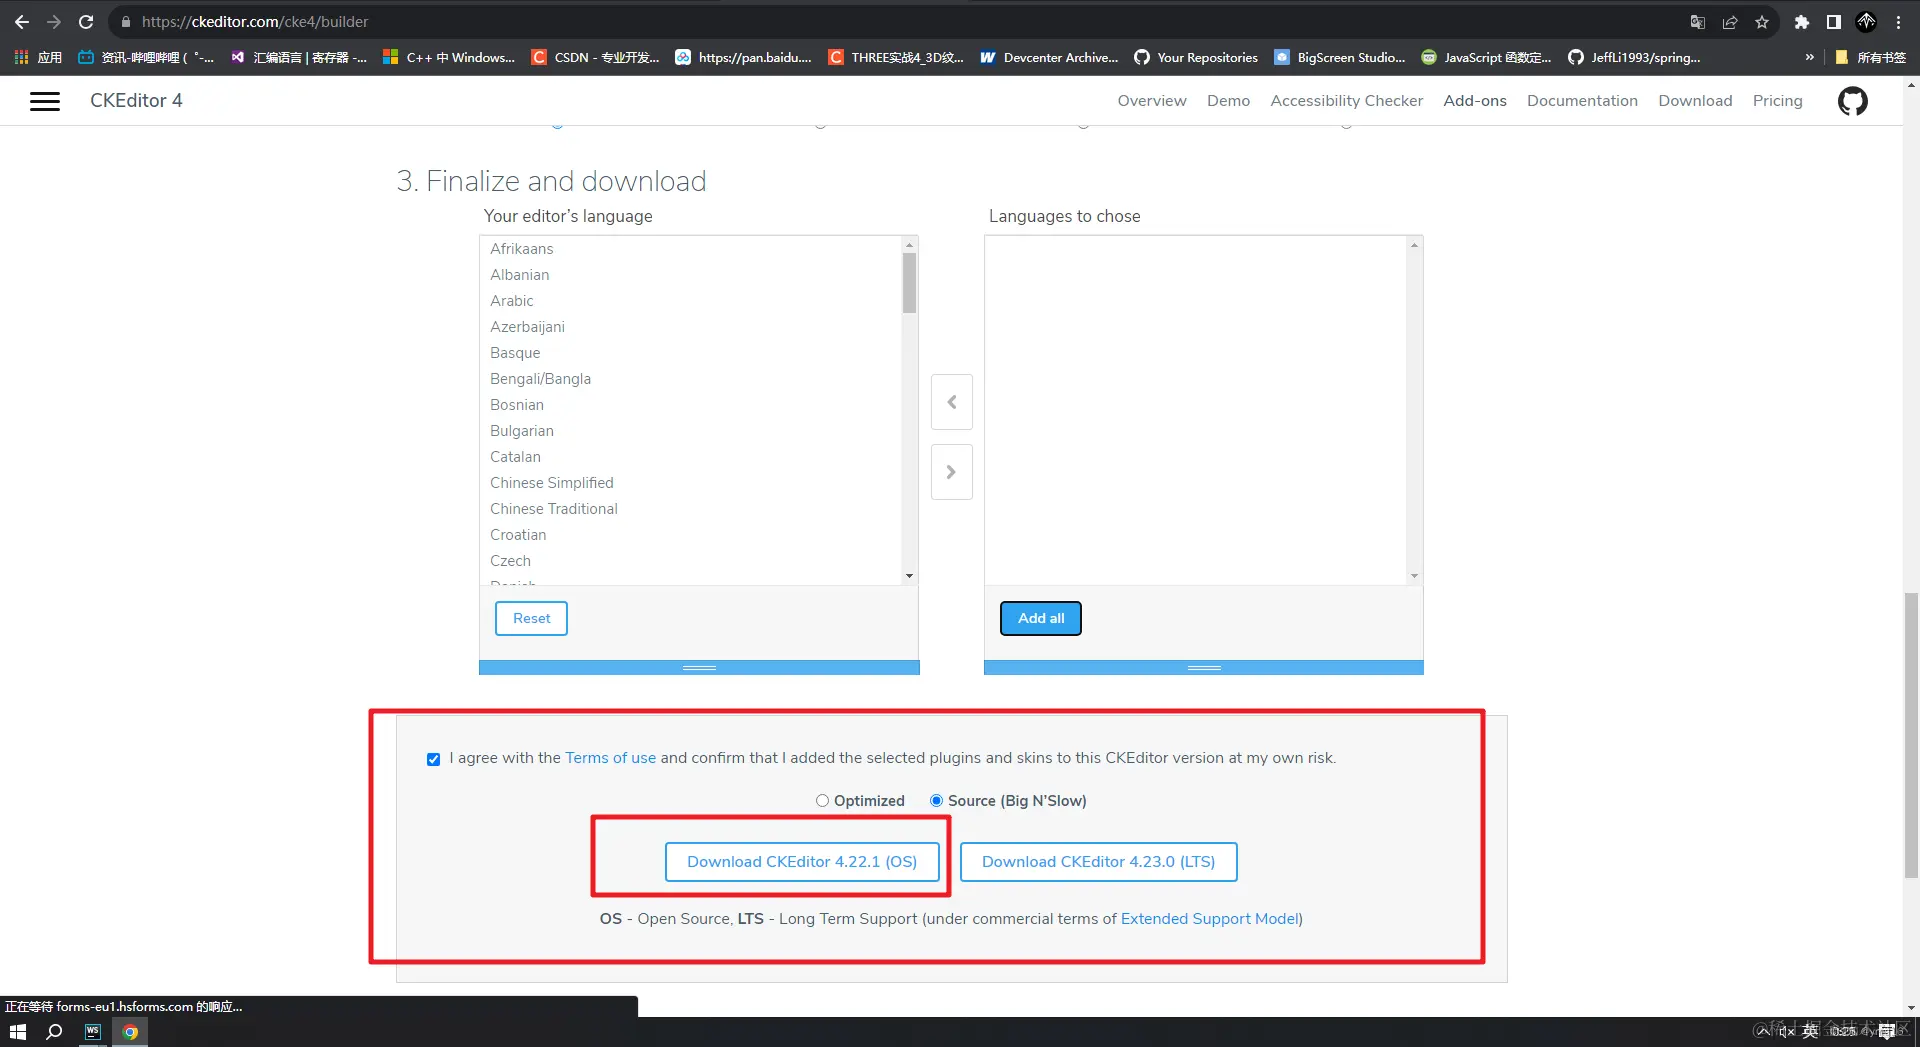Viewport: 1920px width, 1047px height.
Task: Click the language list scrollbar thumb
Action: (x=909, y=283)
